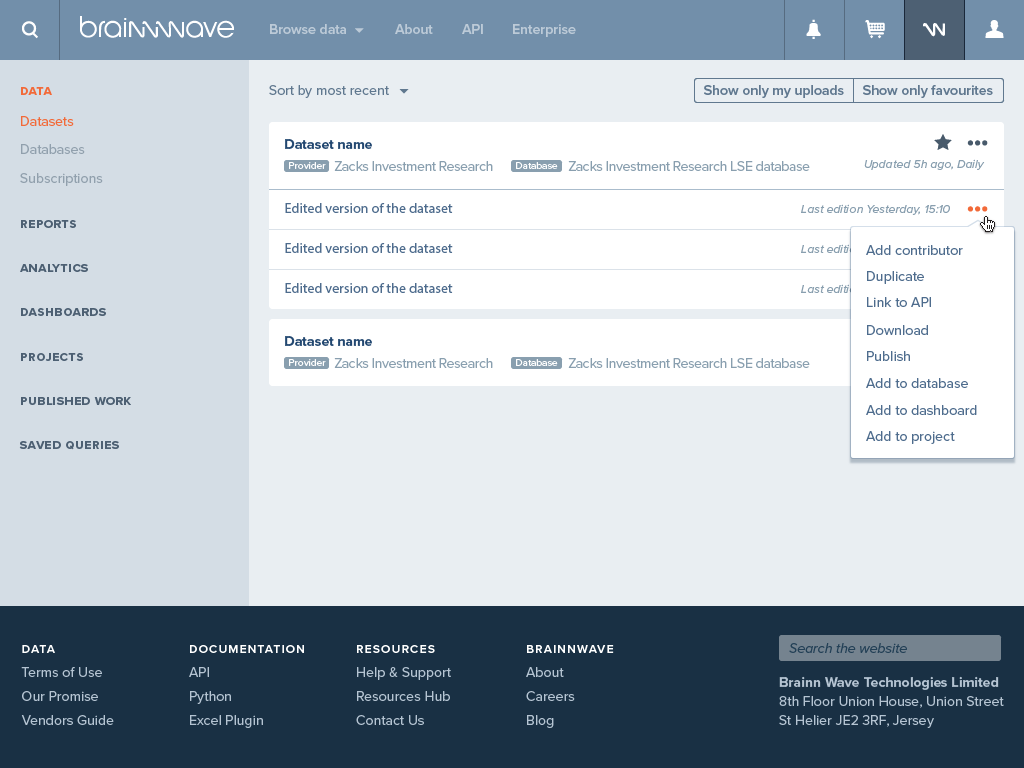1024x768 pixels.
Task: Open Terms of Use footer link
Action: (x=61, y=672)
